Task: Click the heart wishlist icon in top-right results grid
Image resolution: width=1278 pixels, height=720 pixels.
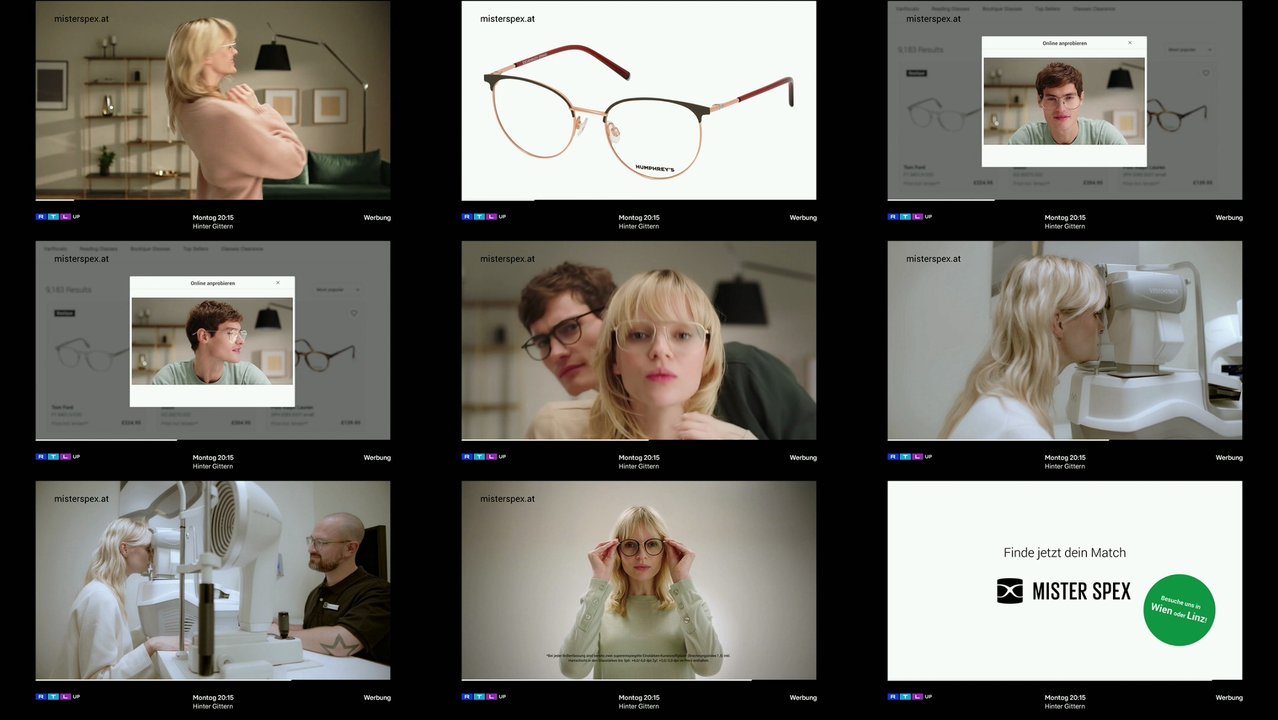Action: [1206, 73]
